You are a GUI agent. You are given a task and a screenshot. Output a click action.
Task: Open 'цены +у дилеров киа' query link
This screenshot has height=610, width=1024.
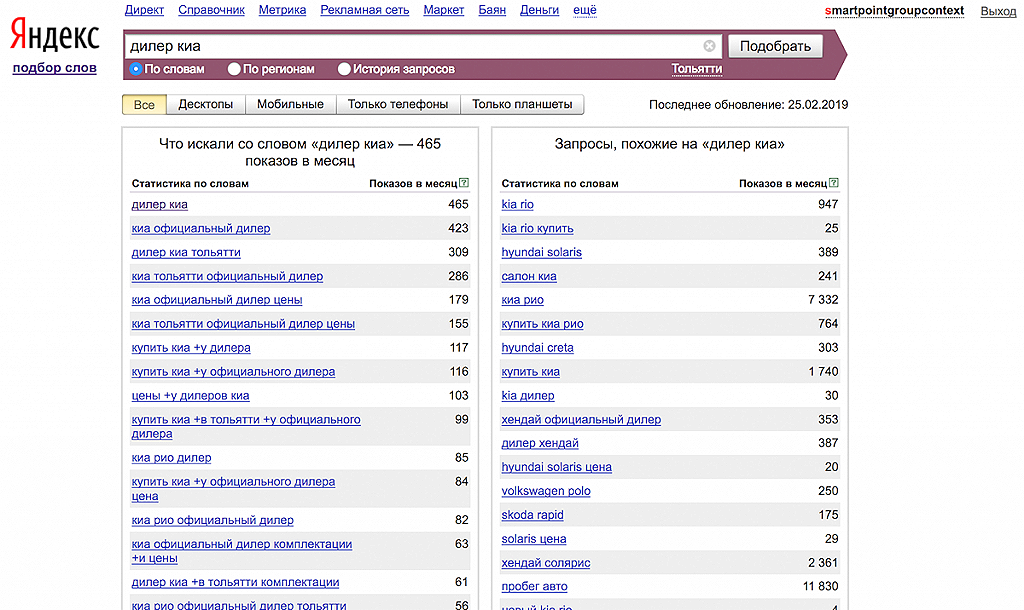click(190, 396)
